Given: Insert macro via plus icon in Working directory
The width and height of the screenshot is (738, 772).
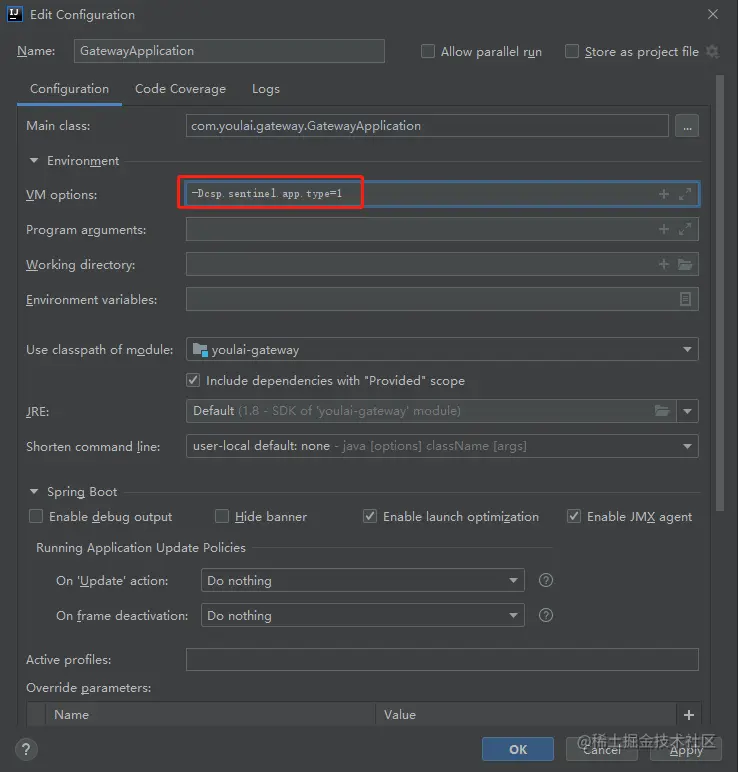Looking at the screenshot, I should pyautogui.click(x=664, y=264).
